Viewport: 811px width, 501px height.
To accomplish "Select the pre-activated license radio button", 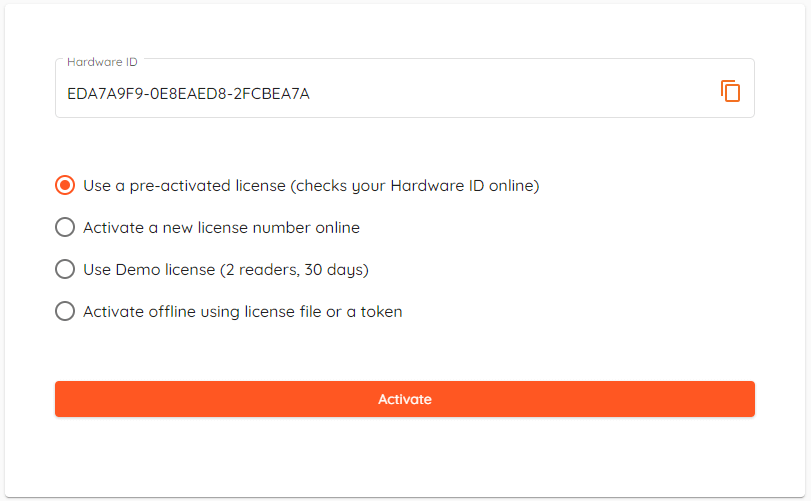I will pyautogui.click(x=65, y=185).
